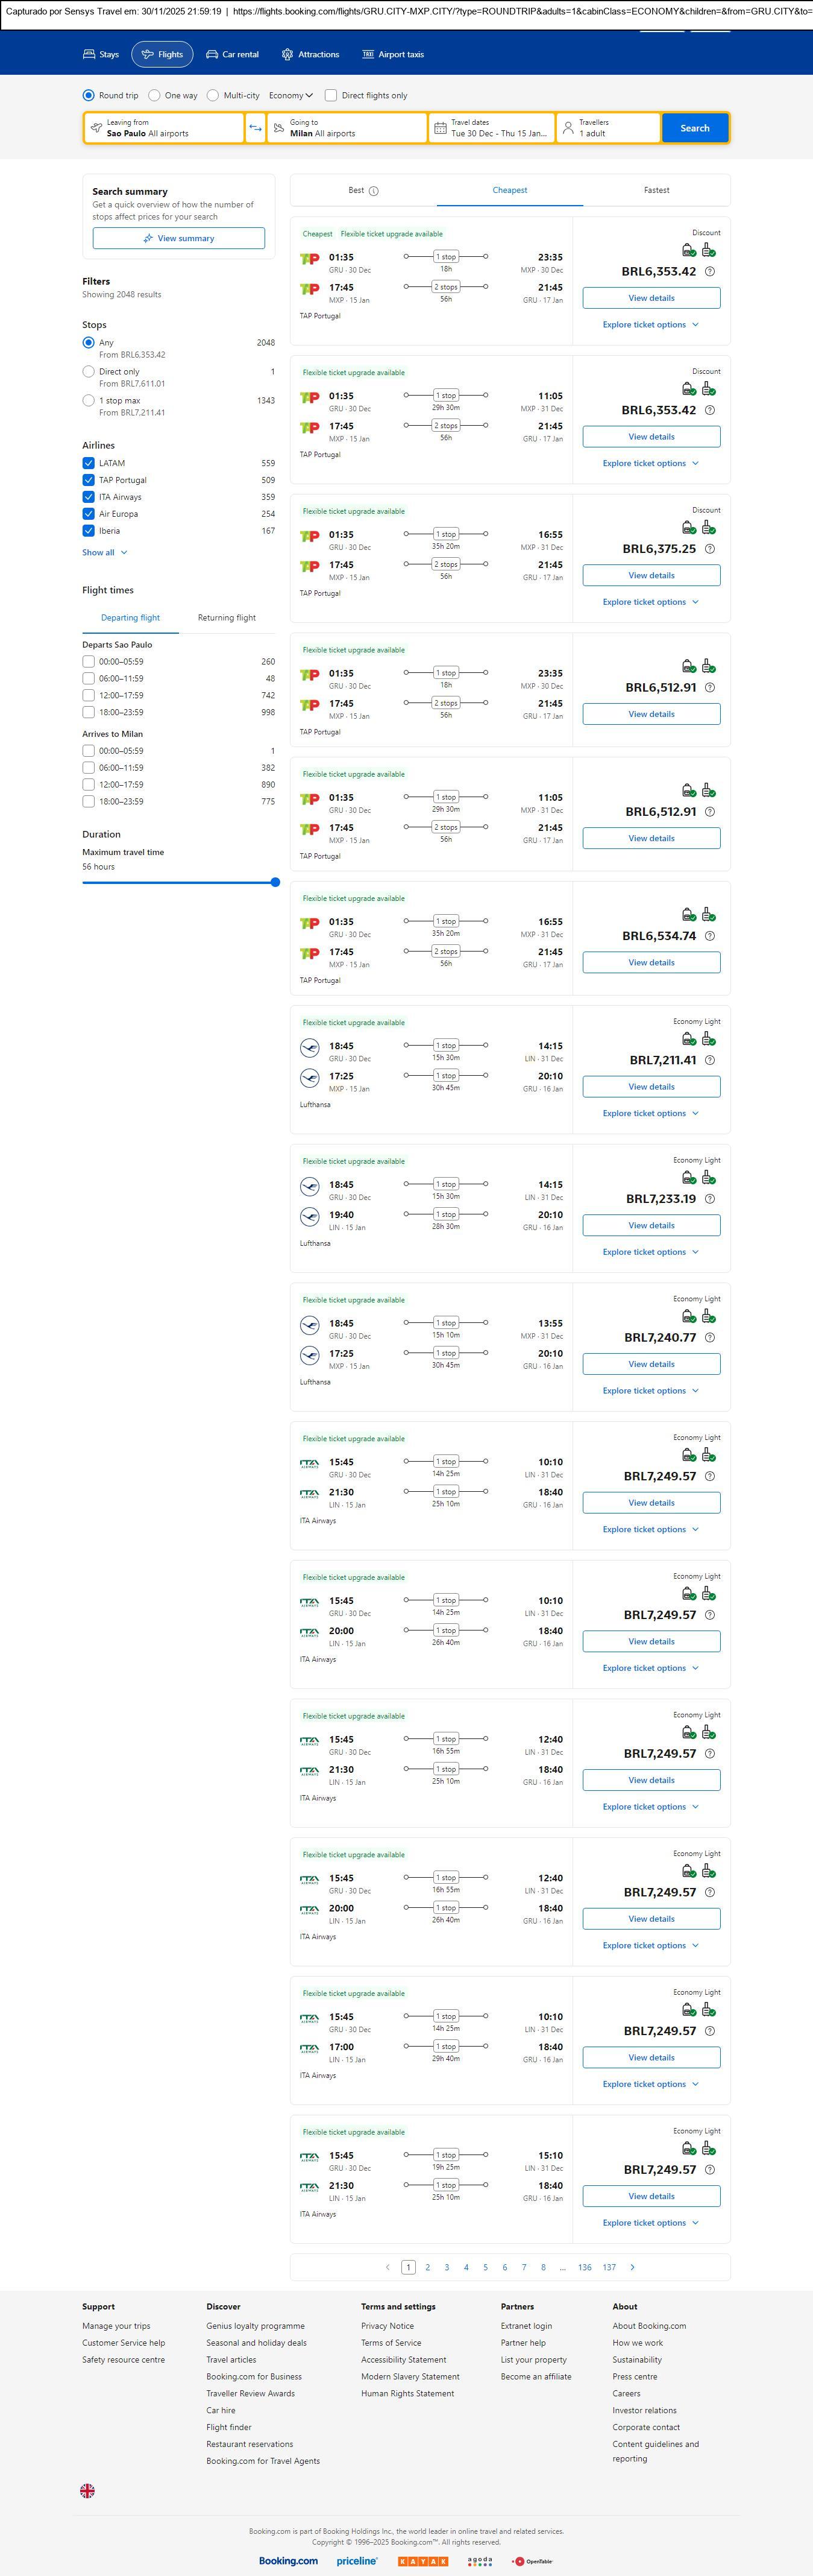The width and height of the screenshot is (813, 2576).
Task: Expand Explore ticket options for BRL6,375.25 flight
Action: tap(650, 602)
